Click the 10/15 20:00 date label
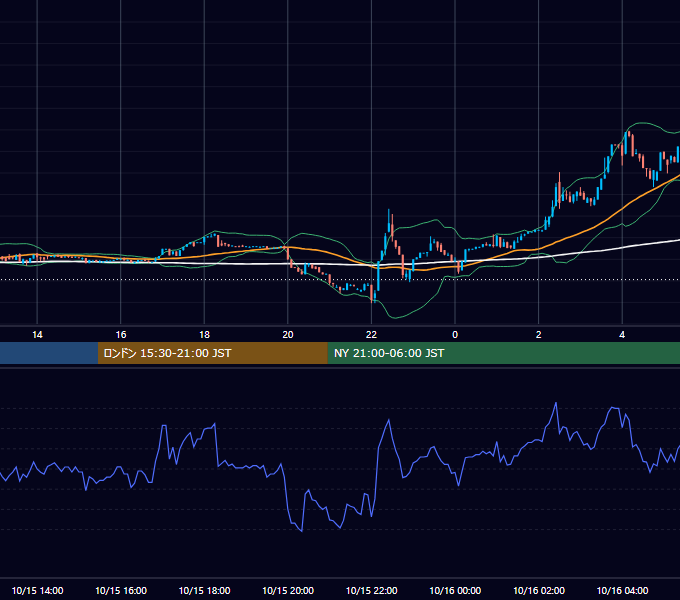The image size is (680, 600). (288, 590)
